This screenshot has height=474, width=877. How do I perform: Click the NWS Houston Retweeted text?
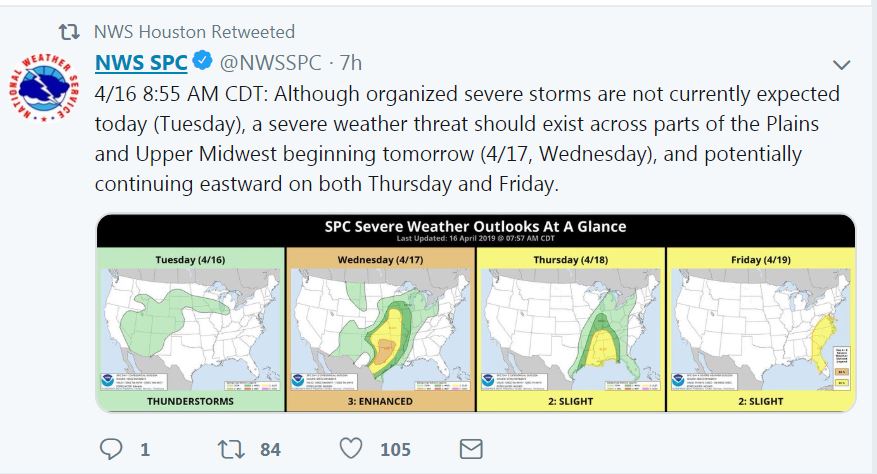pos(194,32)
